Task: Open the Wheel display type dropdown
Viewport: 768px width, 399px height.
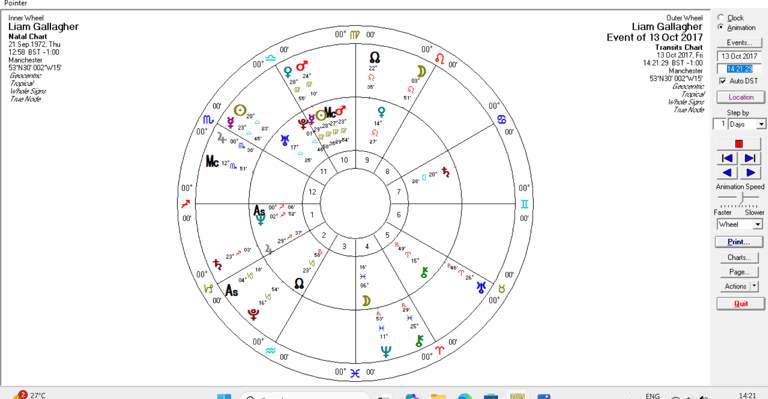Action: [x=758, y=224]
